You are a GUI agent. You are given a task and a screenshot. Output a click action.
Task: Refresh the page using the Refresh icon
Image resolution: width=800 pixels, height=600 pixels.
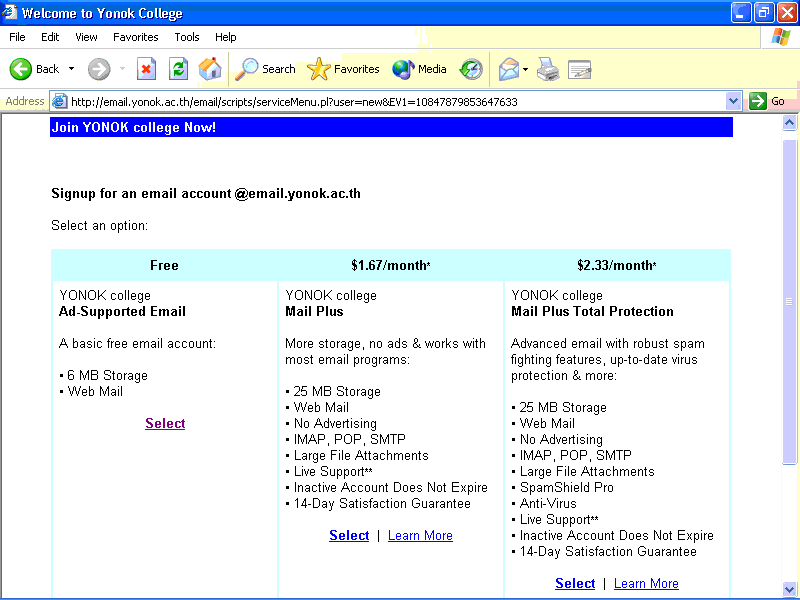pos(178,69)
